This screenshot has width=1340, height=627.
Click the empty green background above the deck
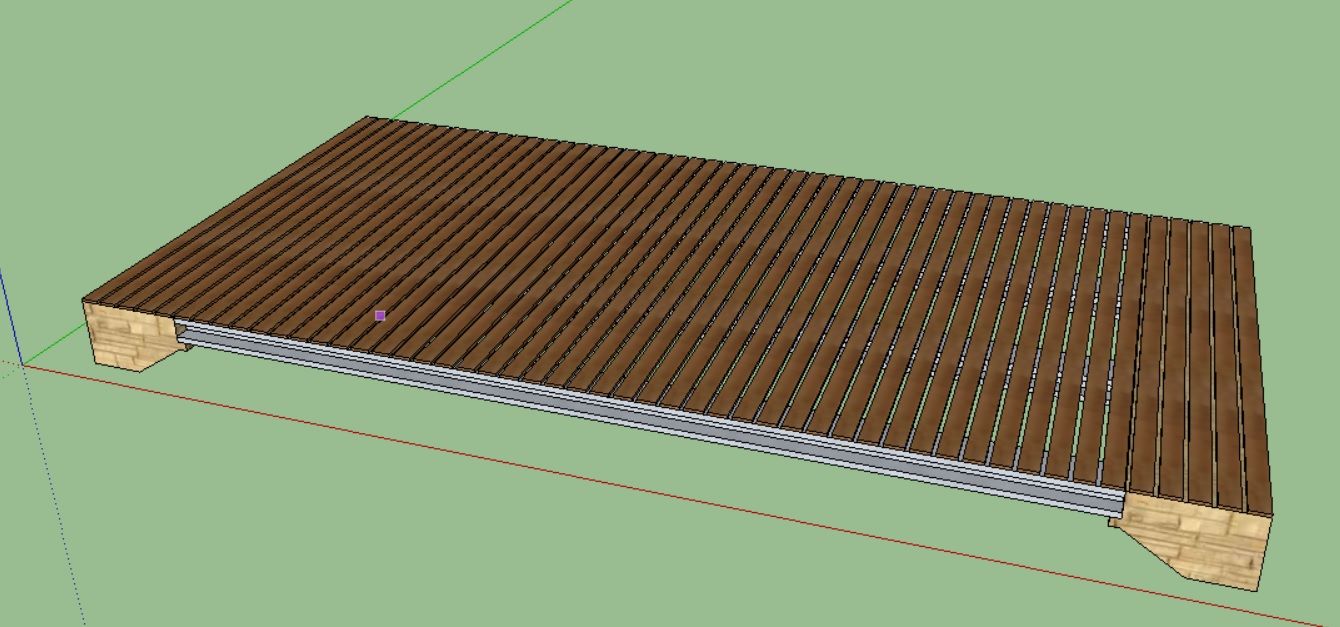coord(900,60)
